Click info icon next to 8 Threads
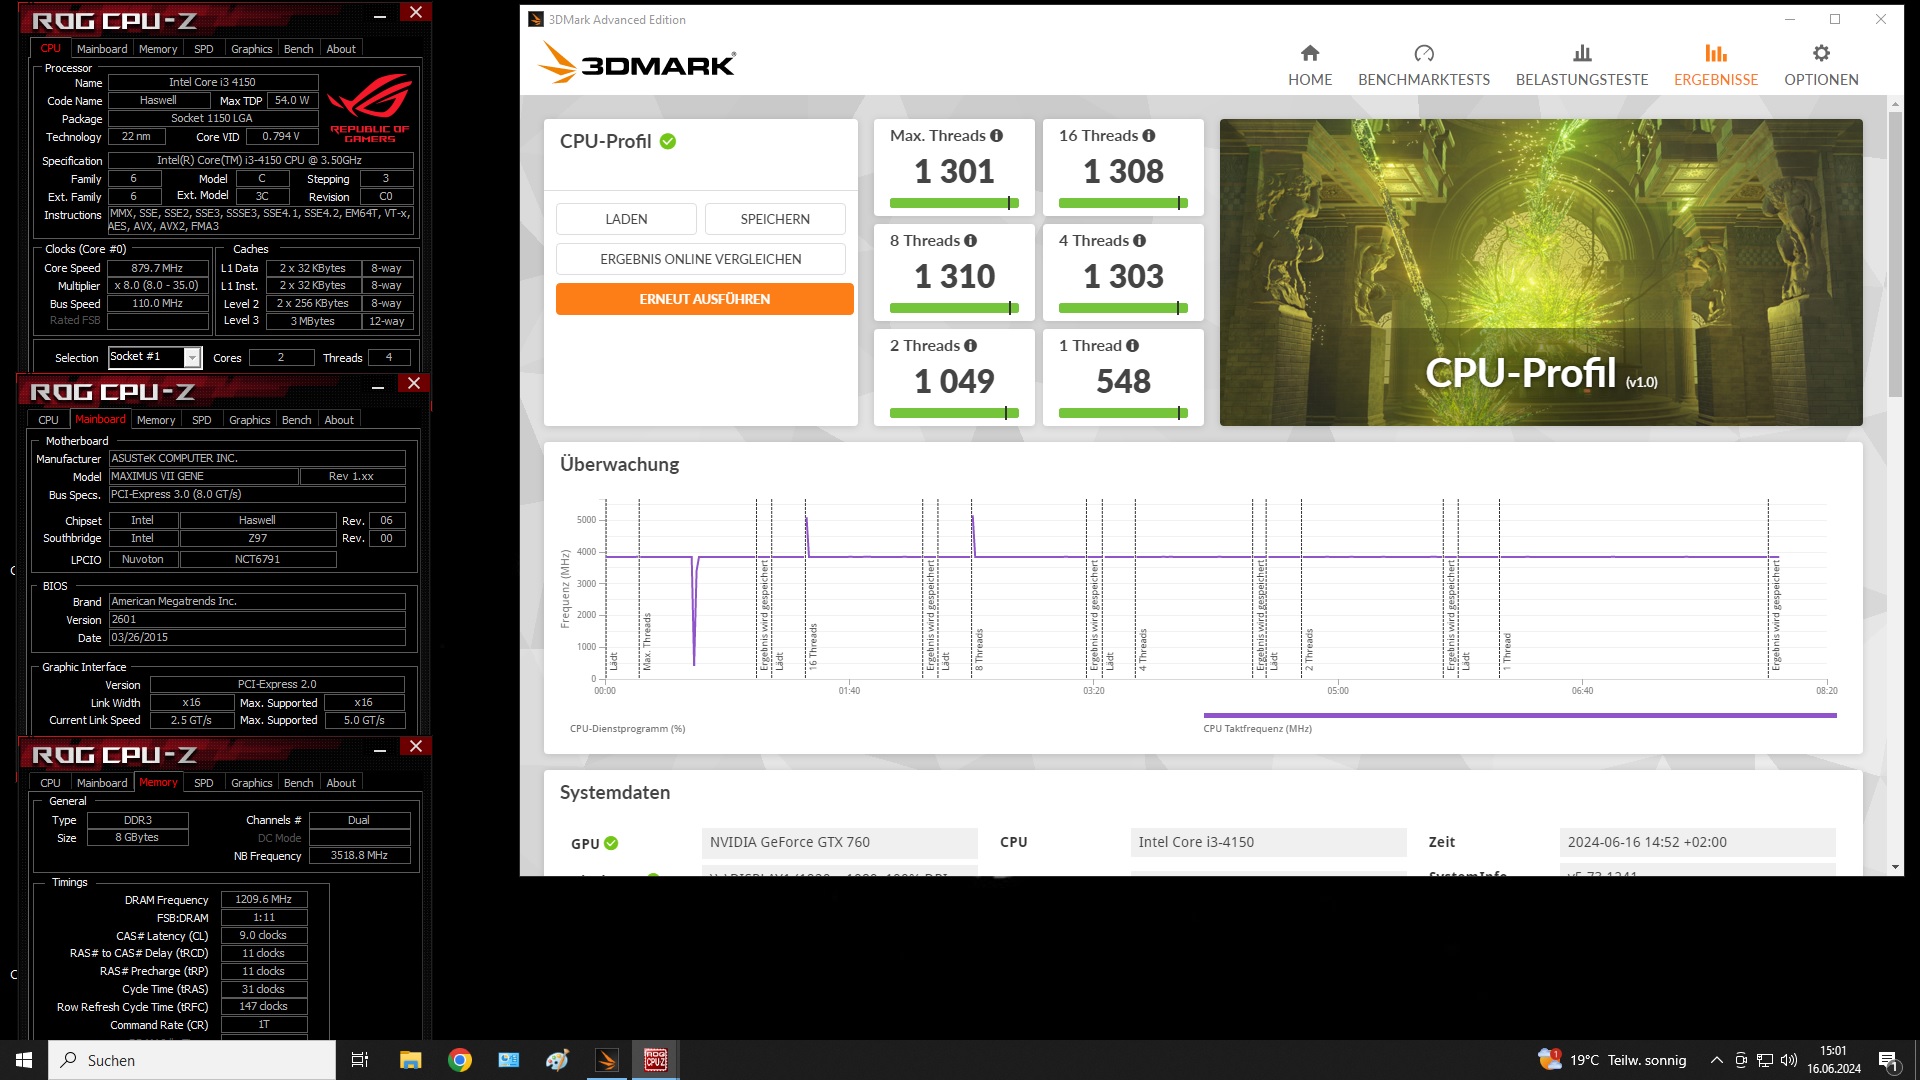The height and width of the screenshot is (1080, 1920). [x=971, y=241]
